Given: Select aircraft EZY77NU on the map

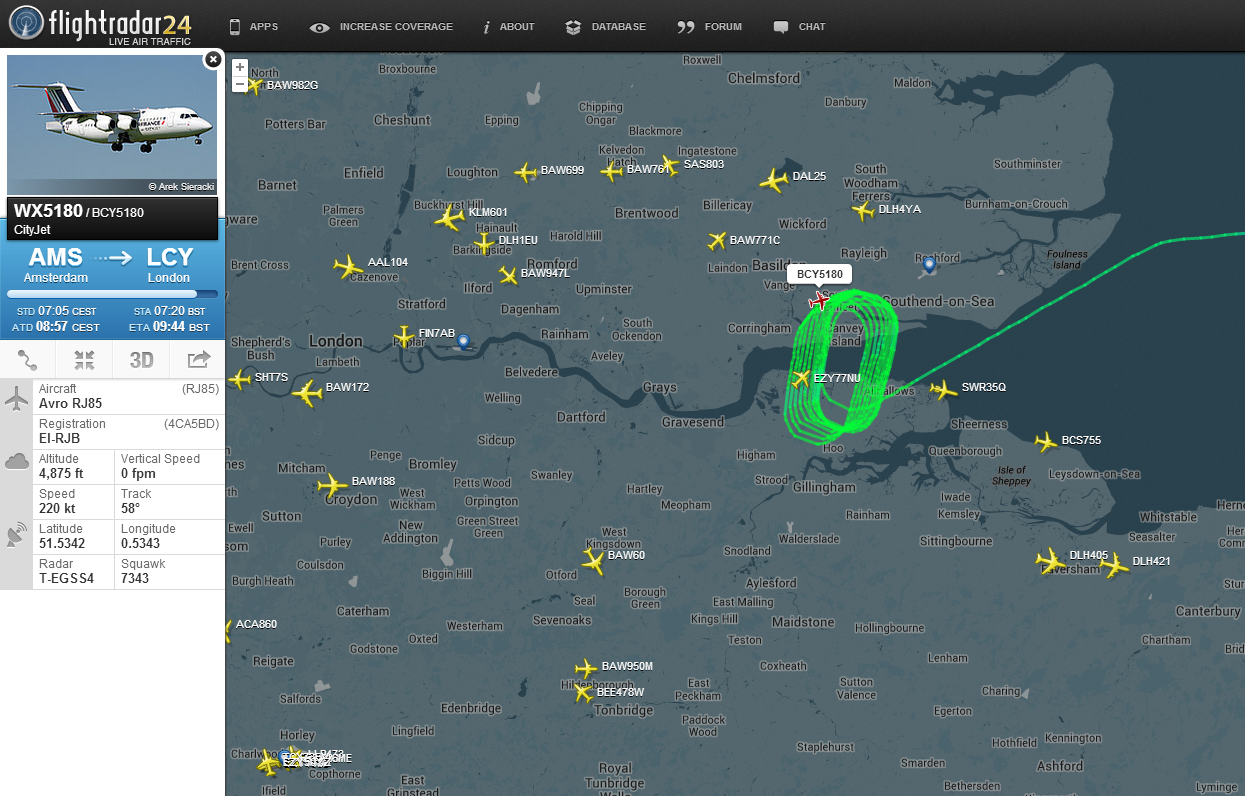Looking at the screenshot, I should pyautogui.click(x=801, y=378).
